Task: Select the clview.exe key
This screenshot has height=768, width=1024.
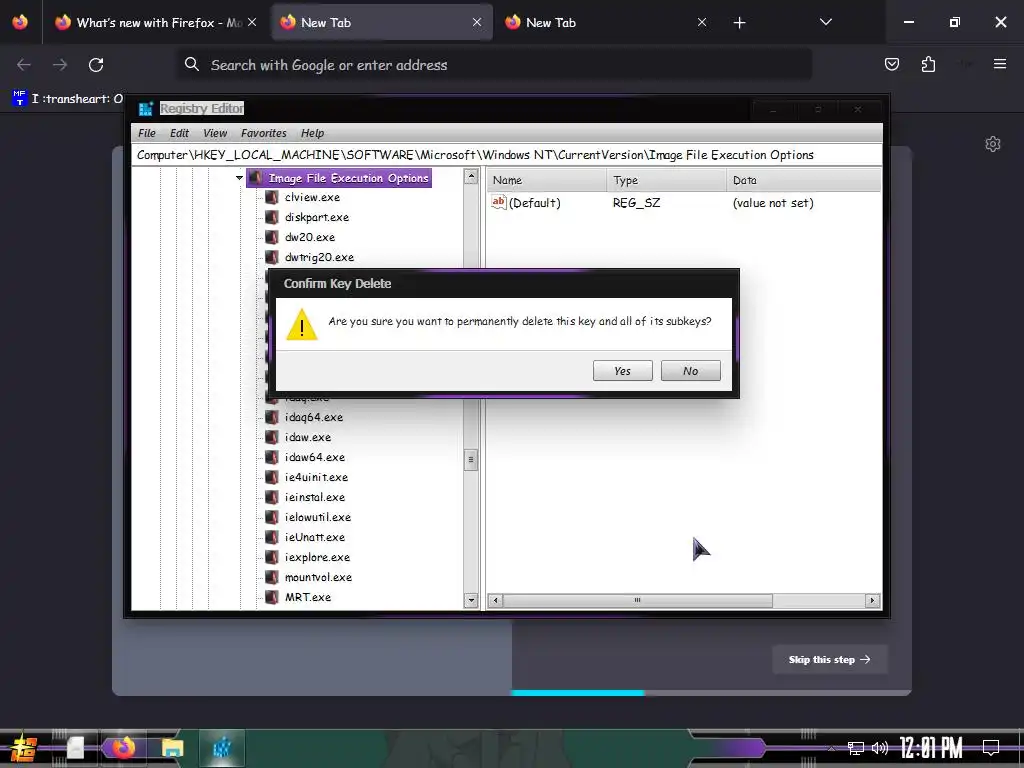Action: [312, 197]
